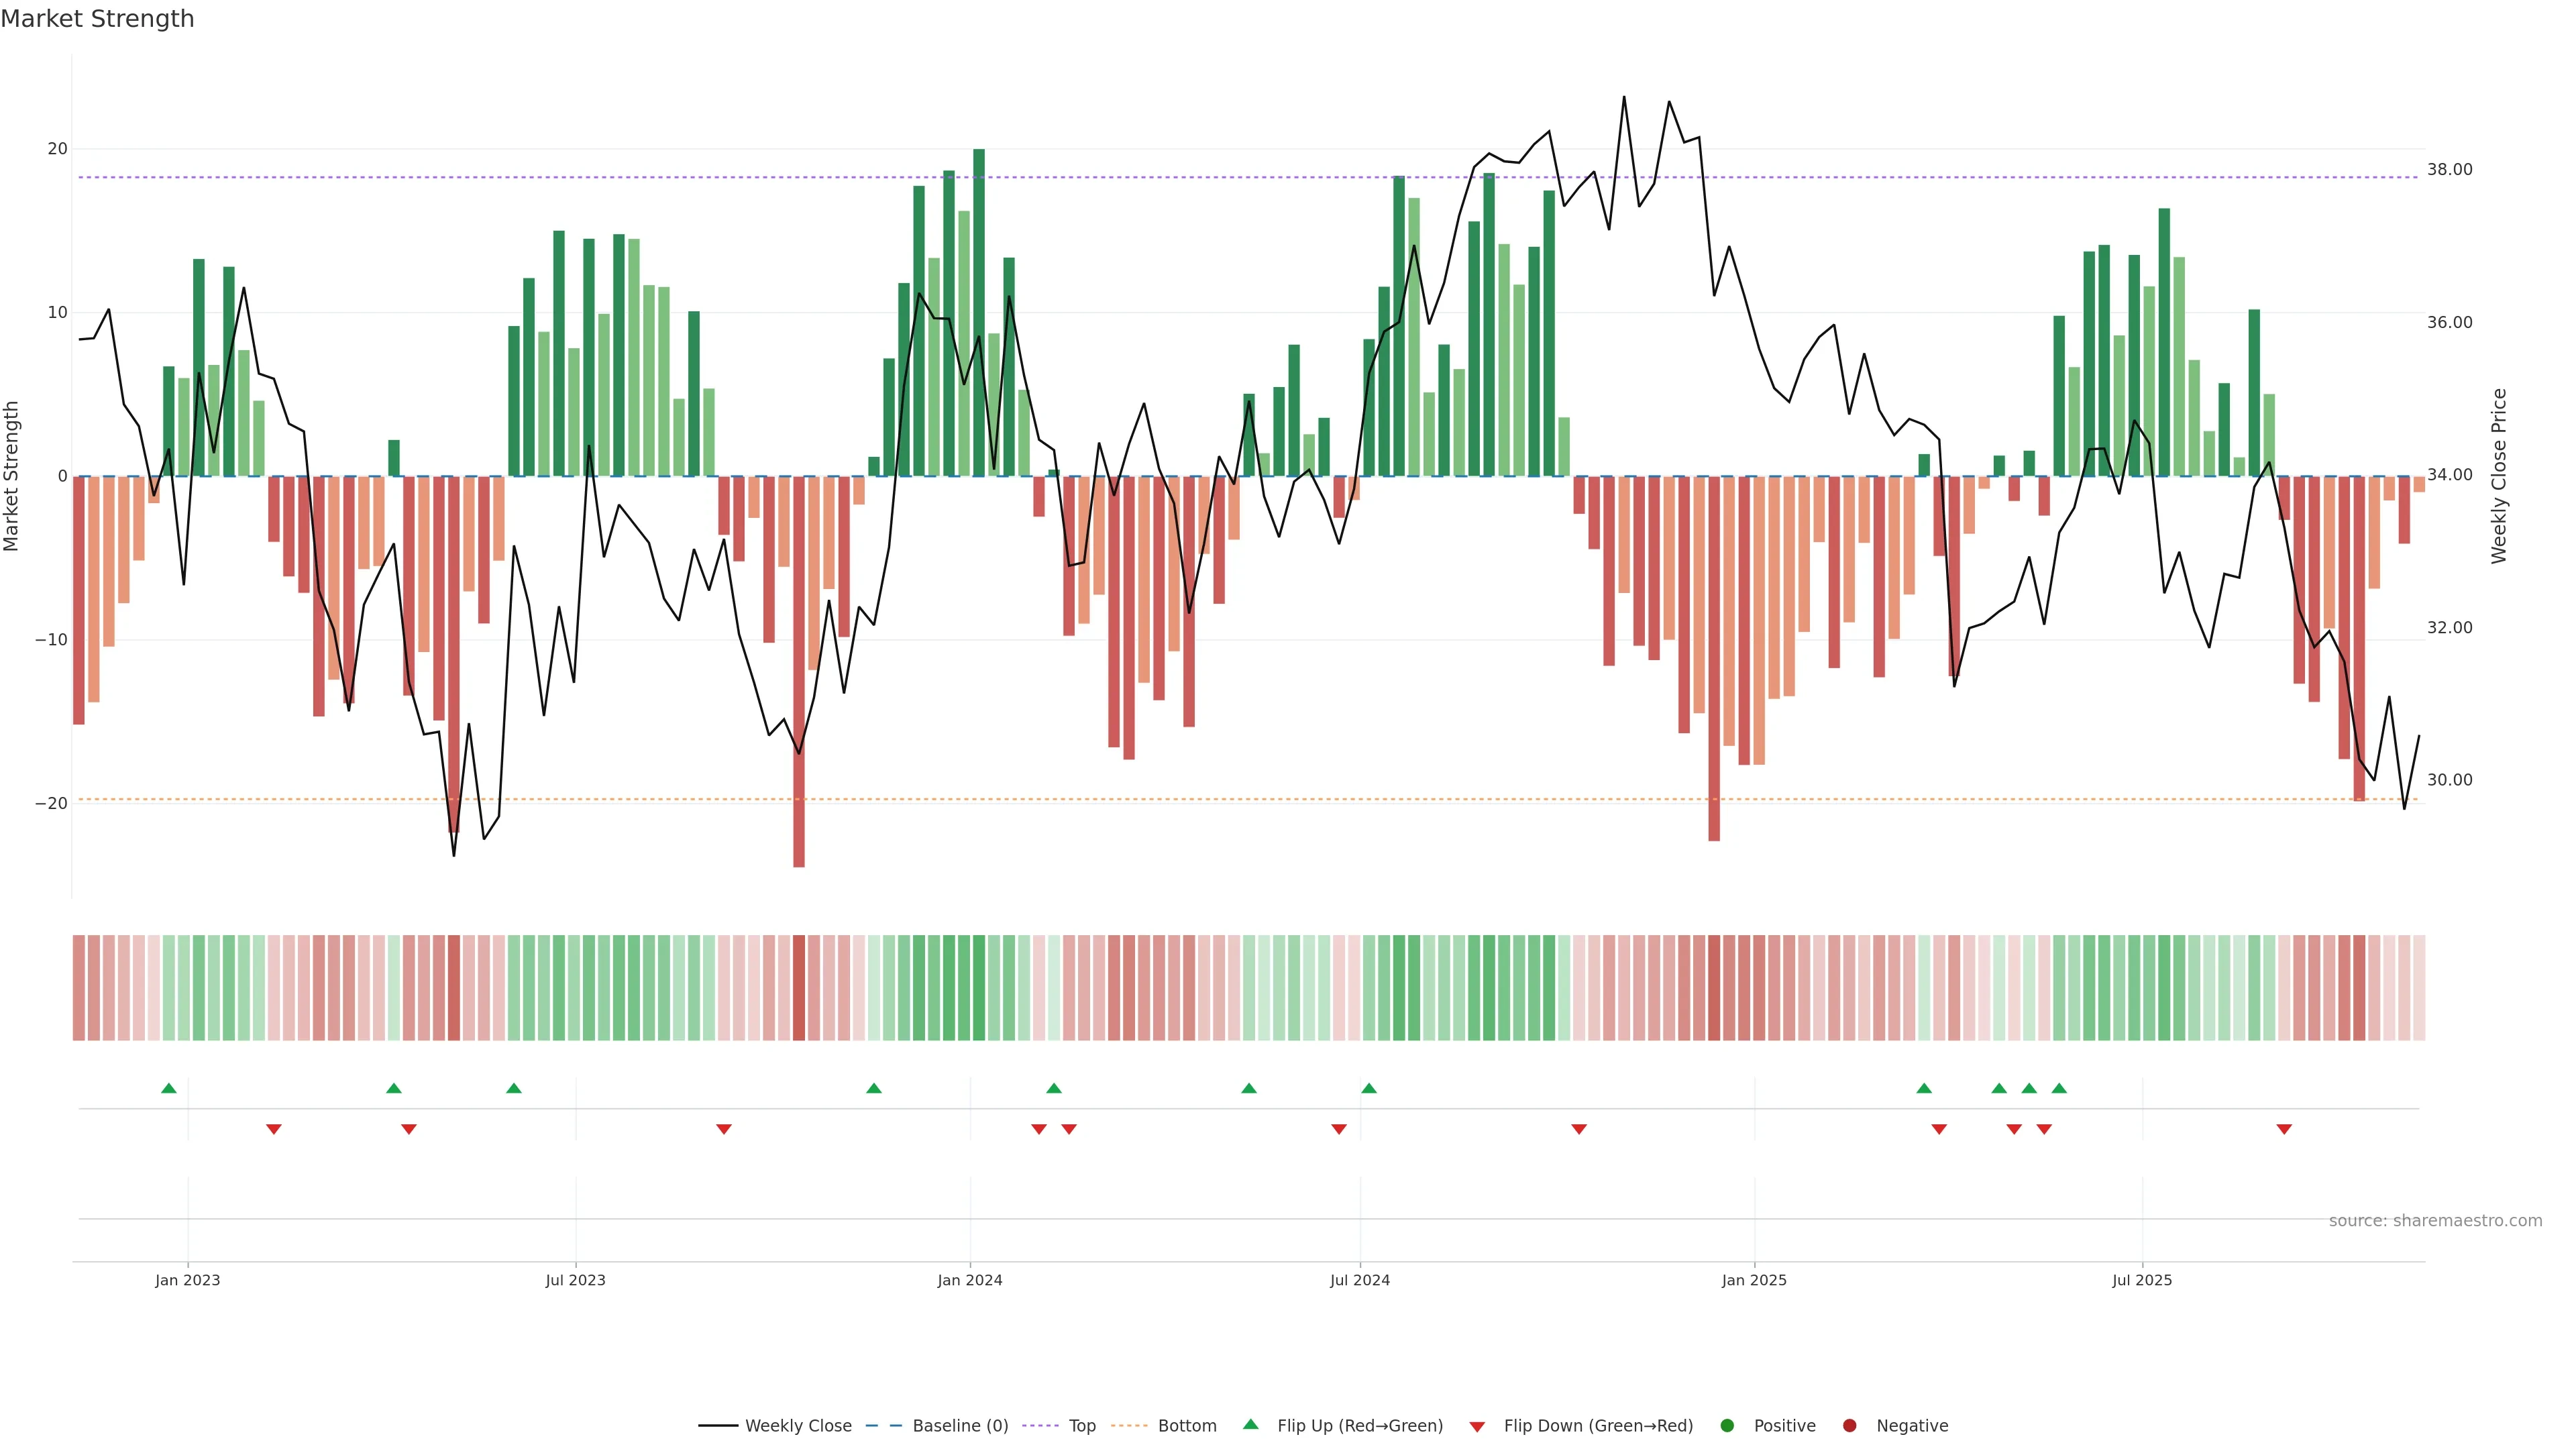Click the red flip-down marker before Jan 2025
The width and height of the screenshot is (2576, 1449).
pyautogui.click(x=1579, y=1129)
